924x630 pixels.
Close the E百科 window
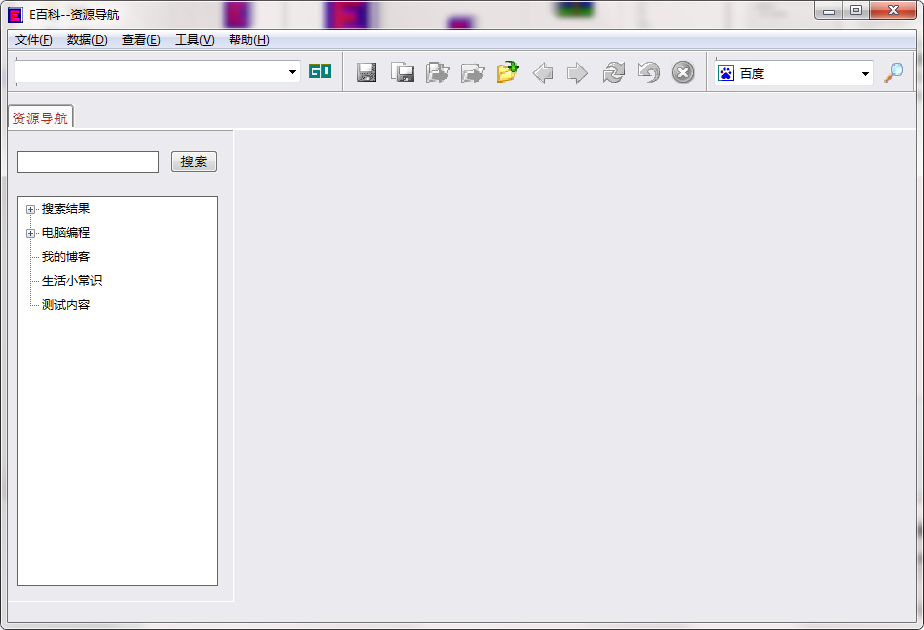tap(893, 11)
